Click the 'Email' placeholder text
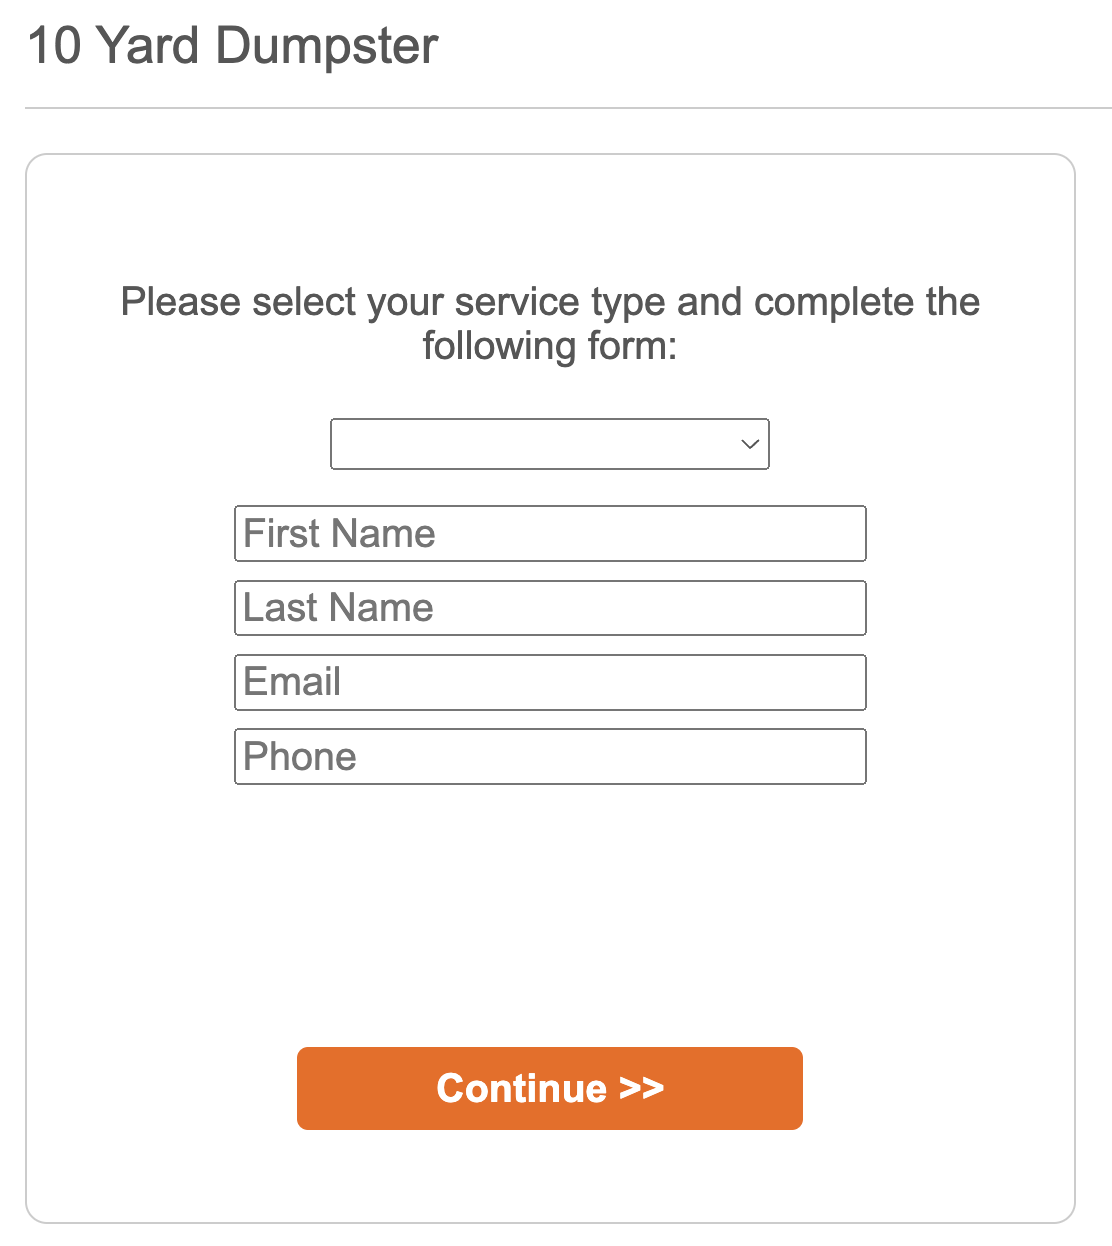 pyautogui.click(x=292, y=682)
